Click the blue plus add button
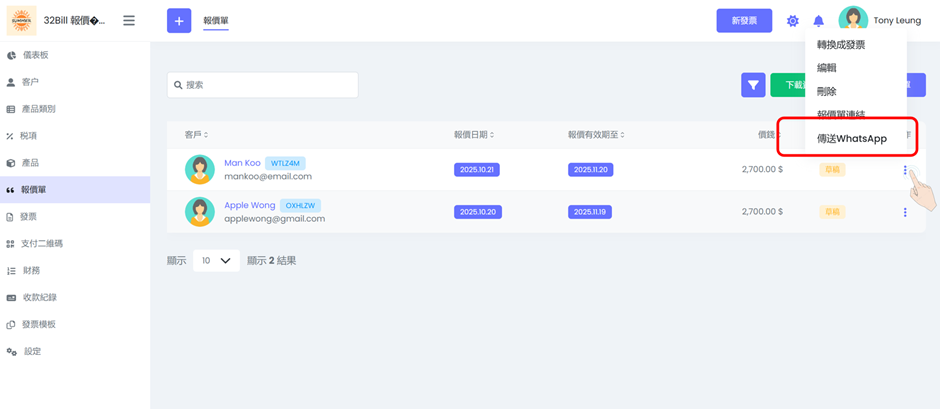 (x=179, y=20)
